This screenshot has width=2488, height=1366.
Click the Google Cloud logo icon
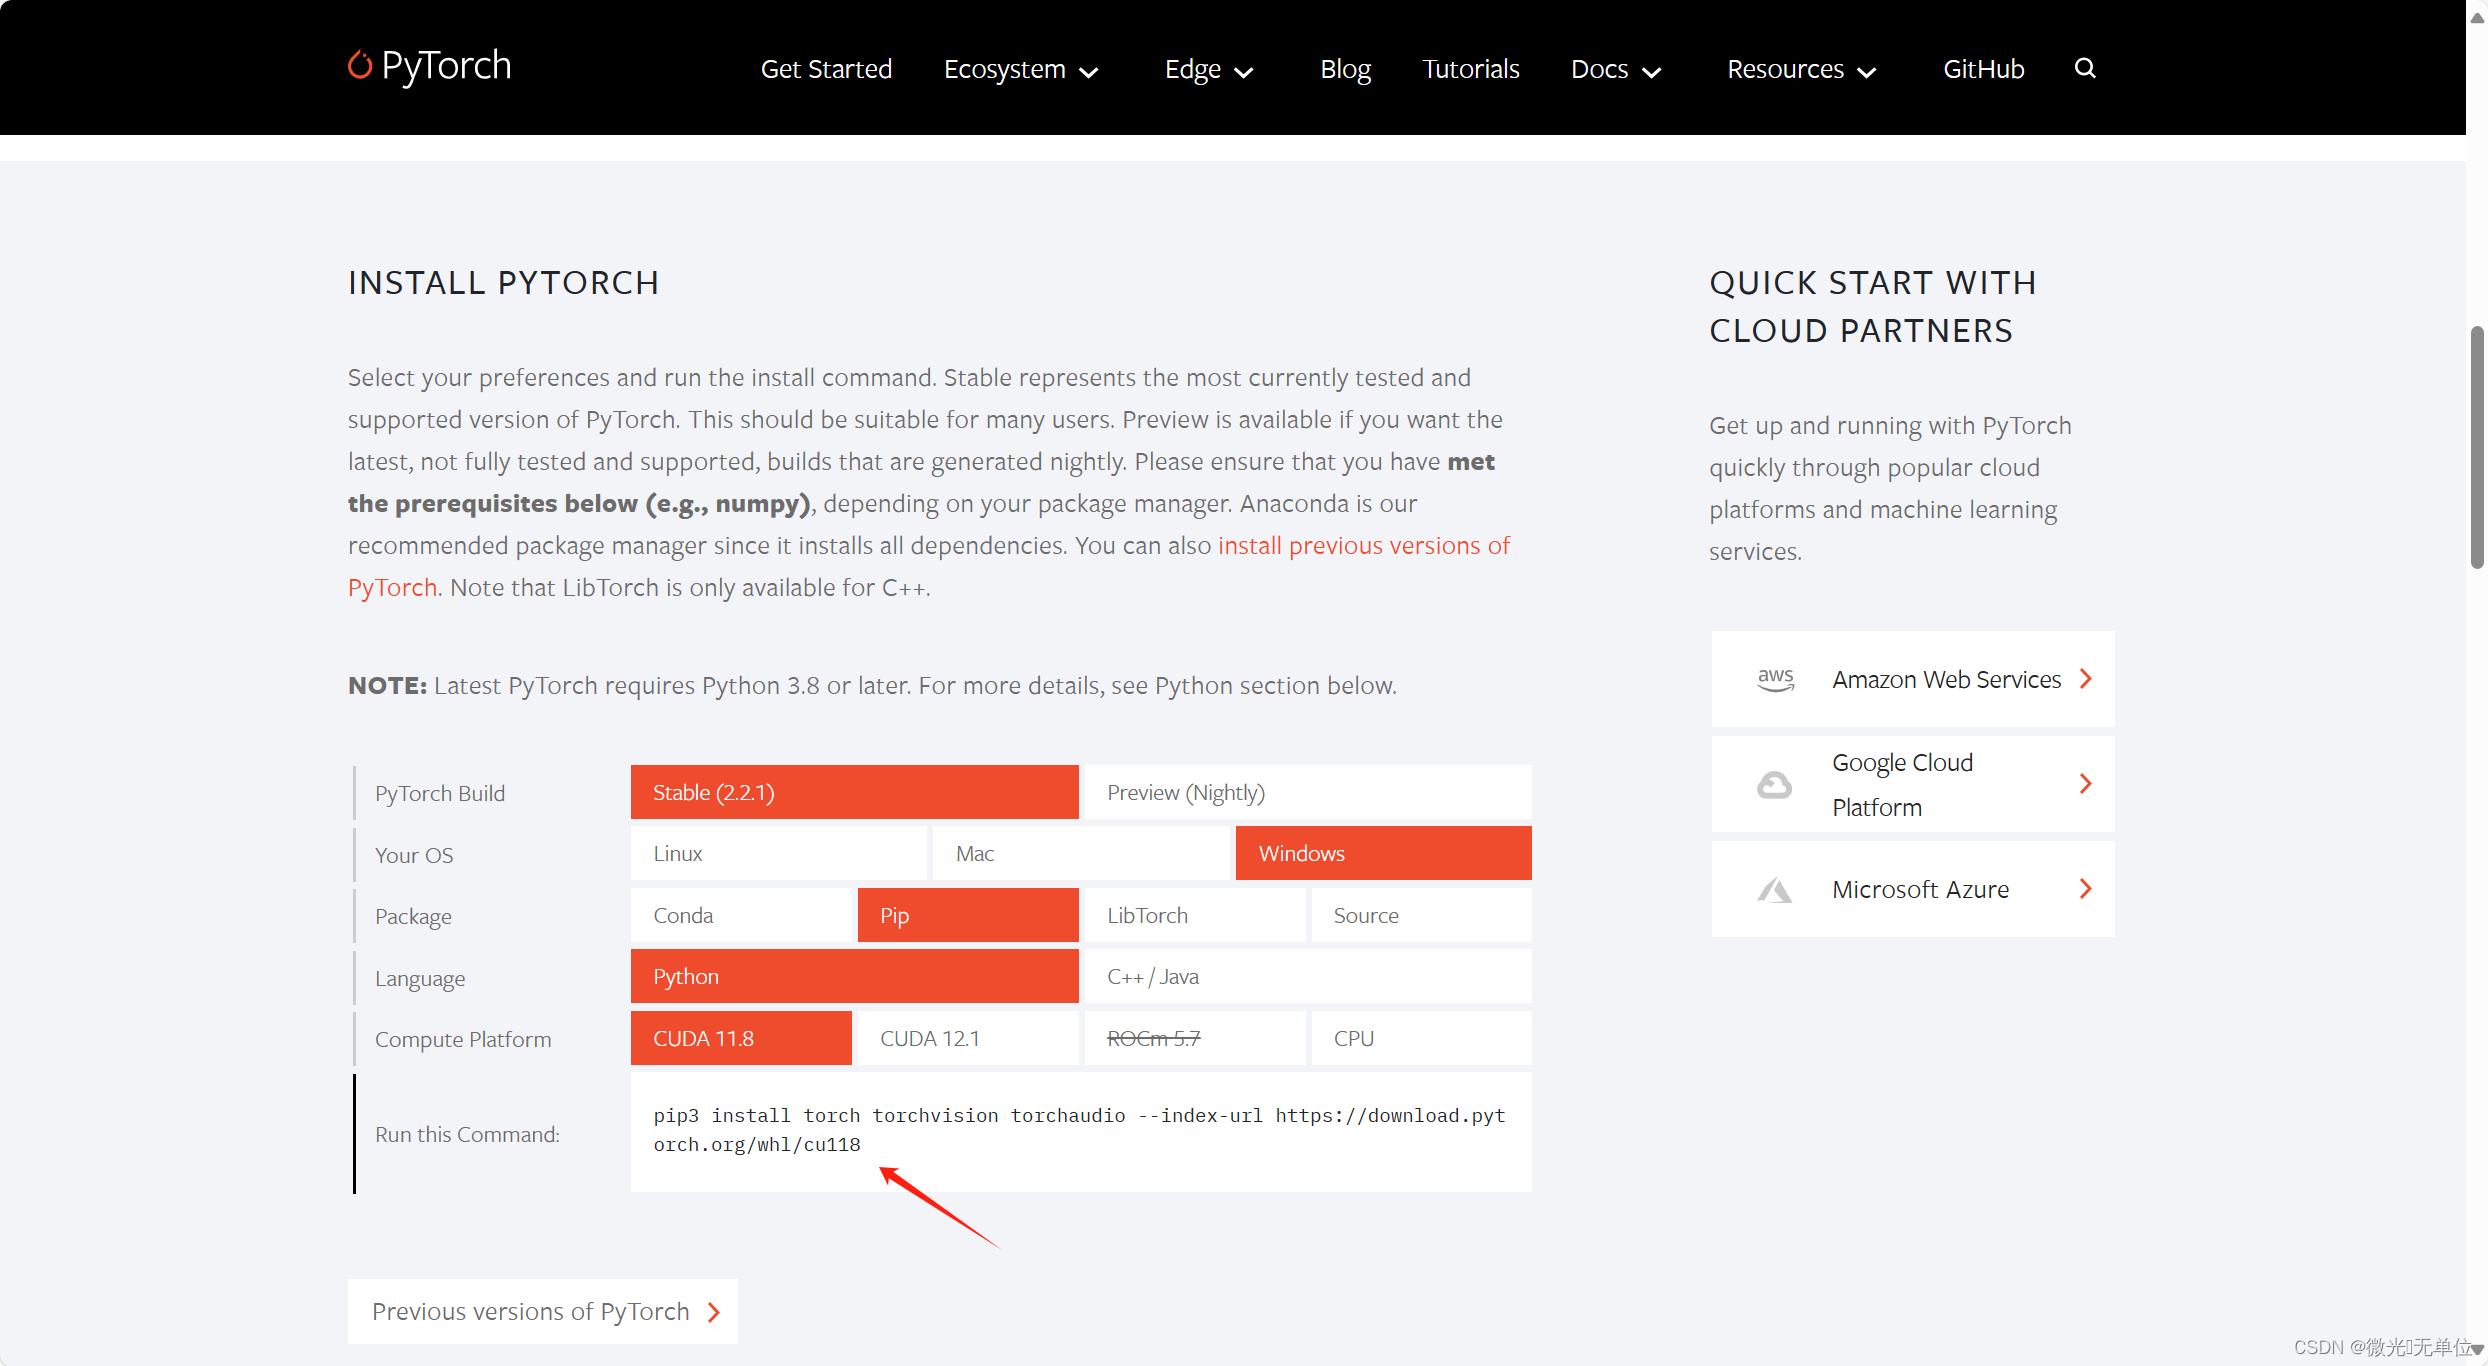(1775, 785)
